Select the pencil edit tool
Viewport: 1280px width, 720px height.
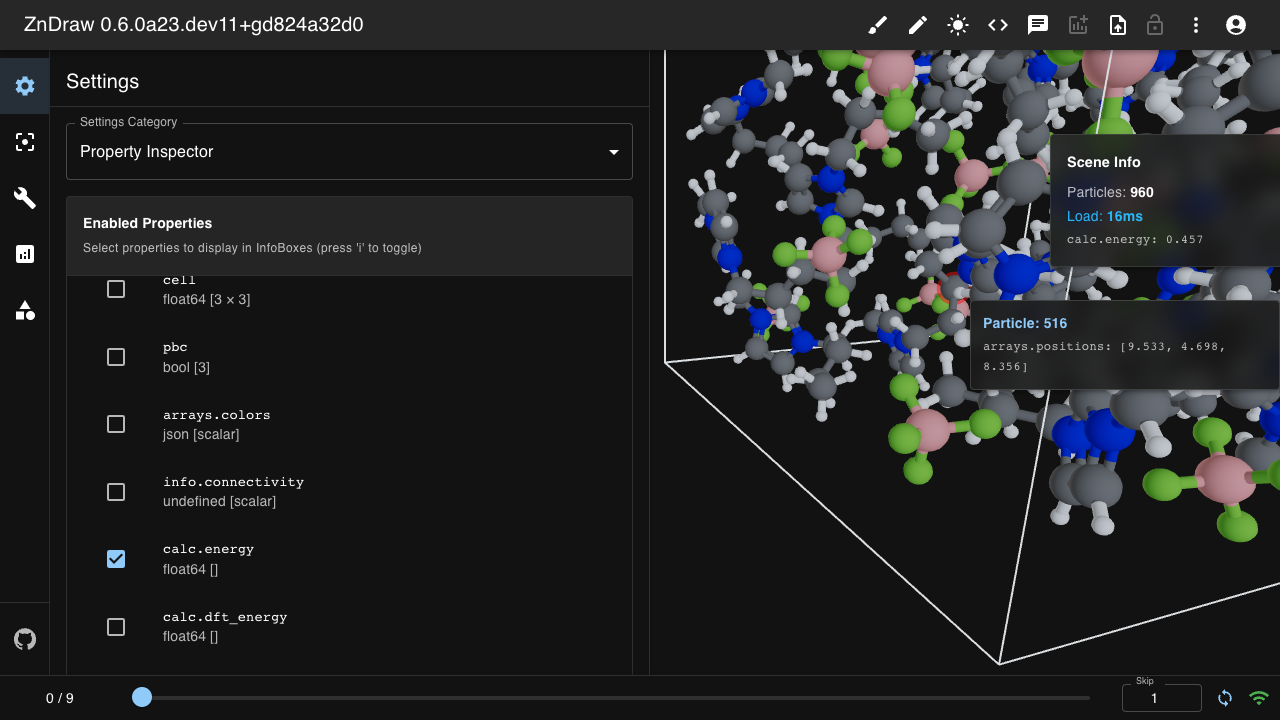click(x=918, y=25)
